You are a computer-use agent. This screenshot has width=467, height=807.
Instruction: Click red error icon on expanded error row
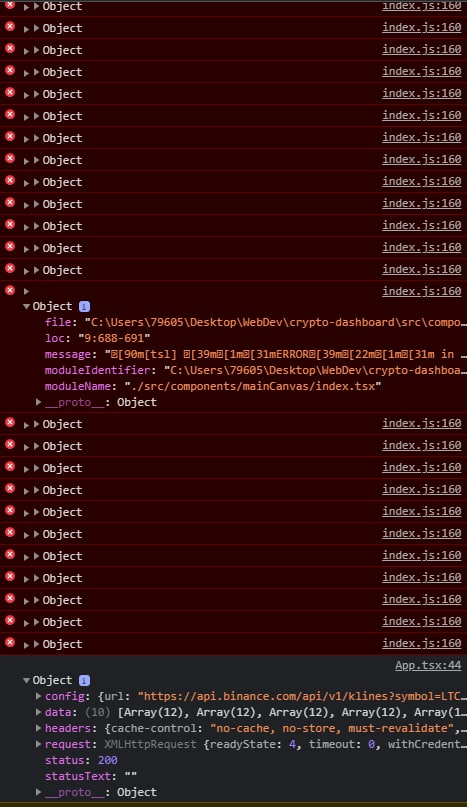10,290
